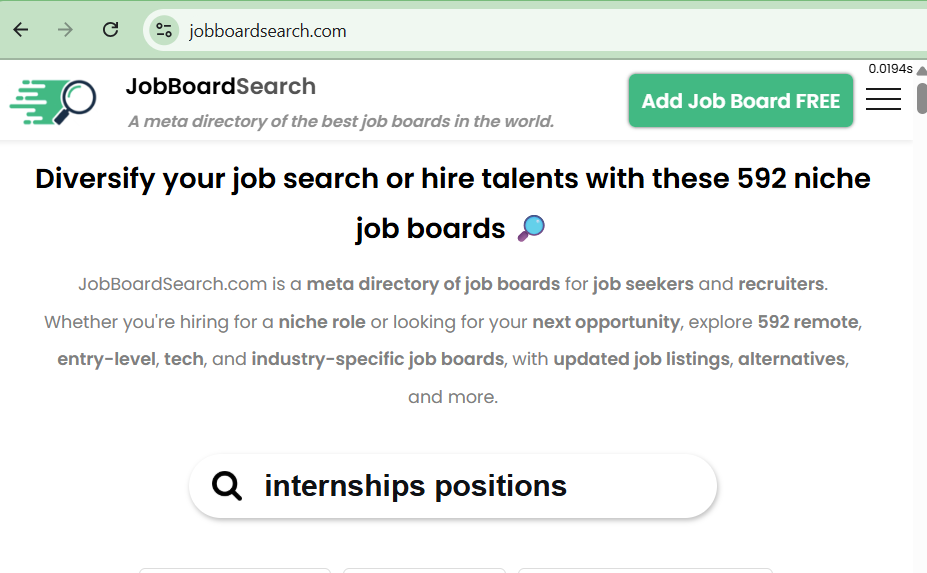Focus the internships positions search field
Viewport: 927px width, 573px height.
470,486
